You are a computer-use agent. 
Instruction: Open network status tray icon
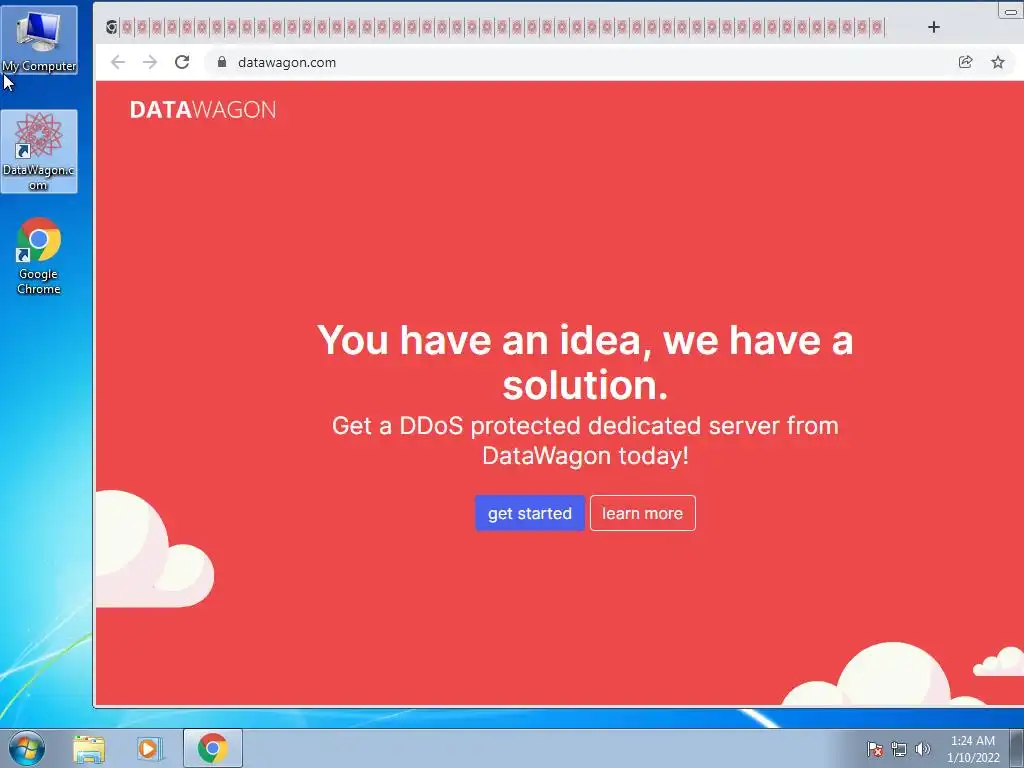(x=899, y=749)
